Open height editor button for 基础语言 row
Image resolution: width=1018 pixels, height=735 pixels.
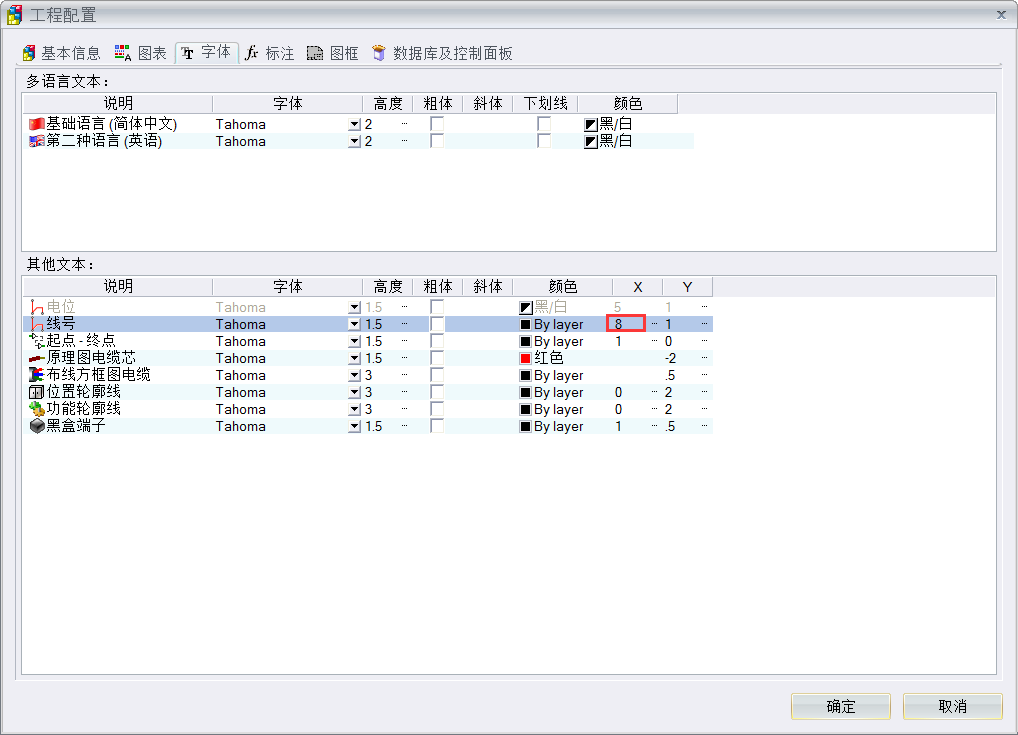pyautogui.click(x=404, y=124)
